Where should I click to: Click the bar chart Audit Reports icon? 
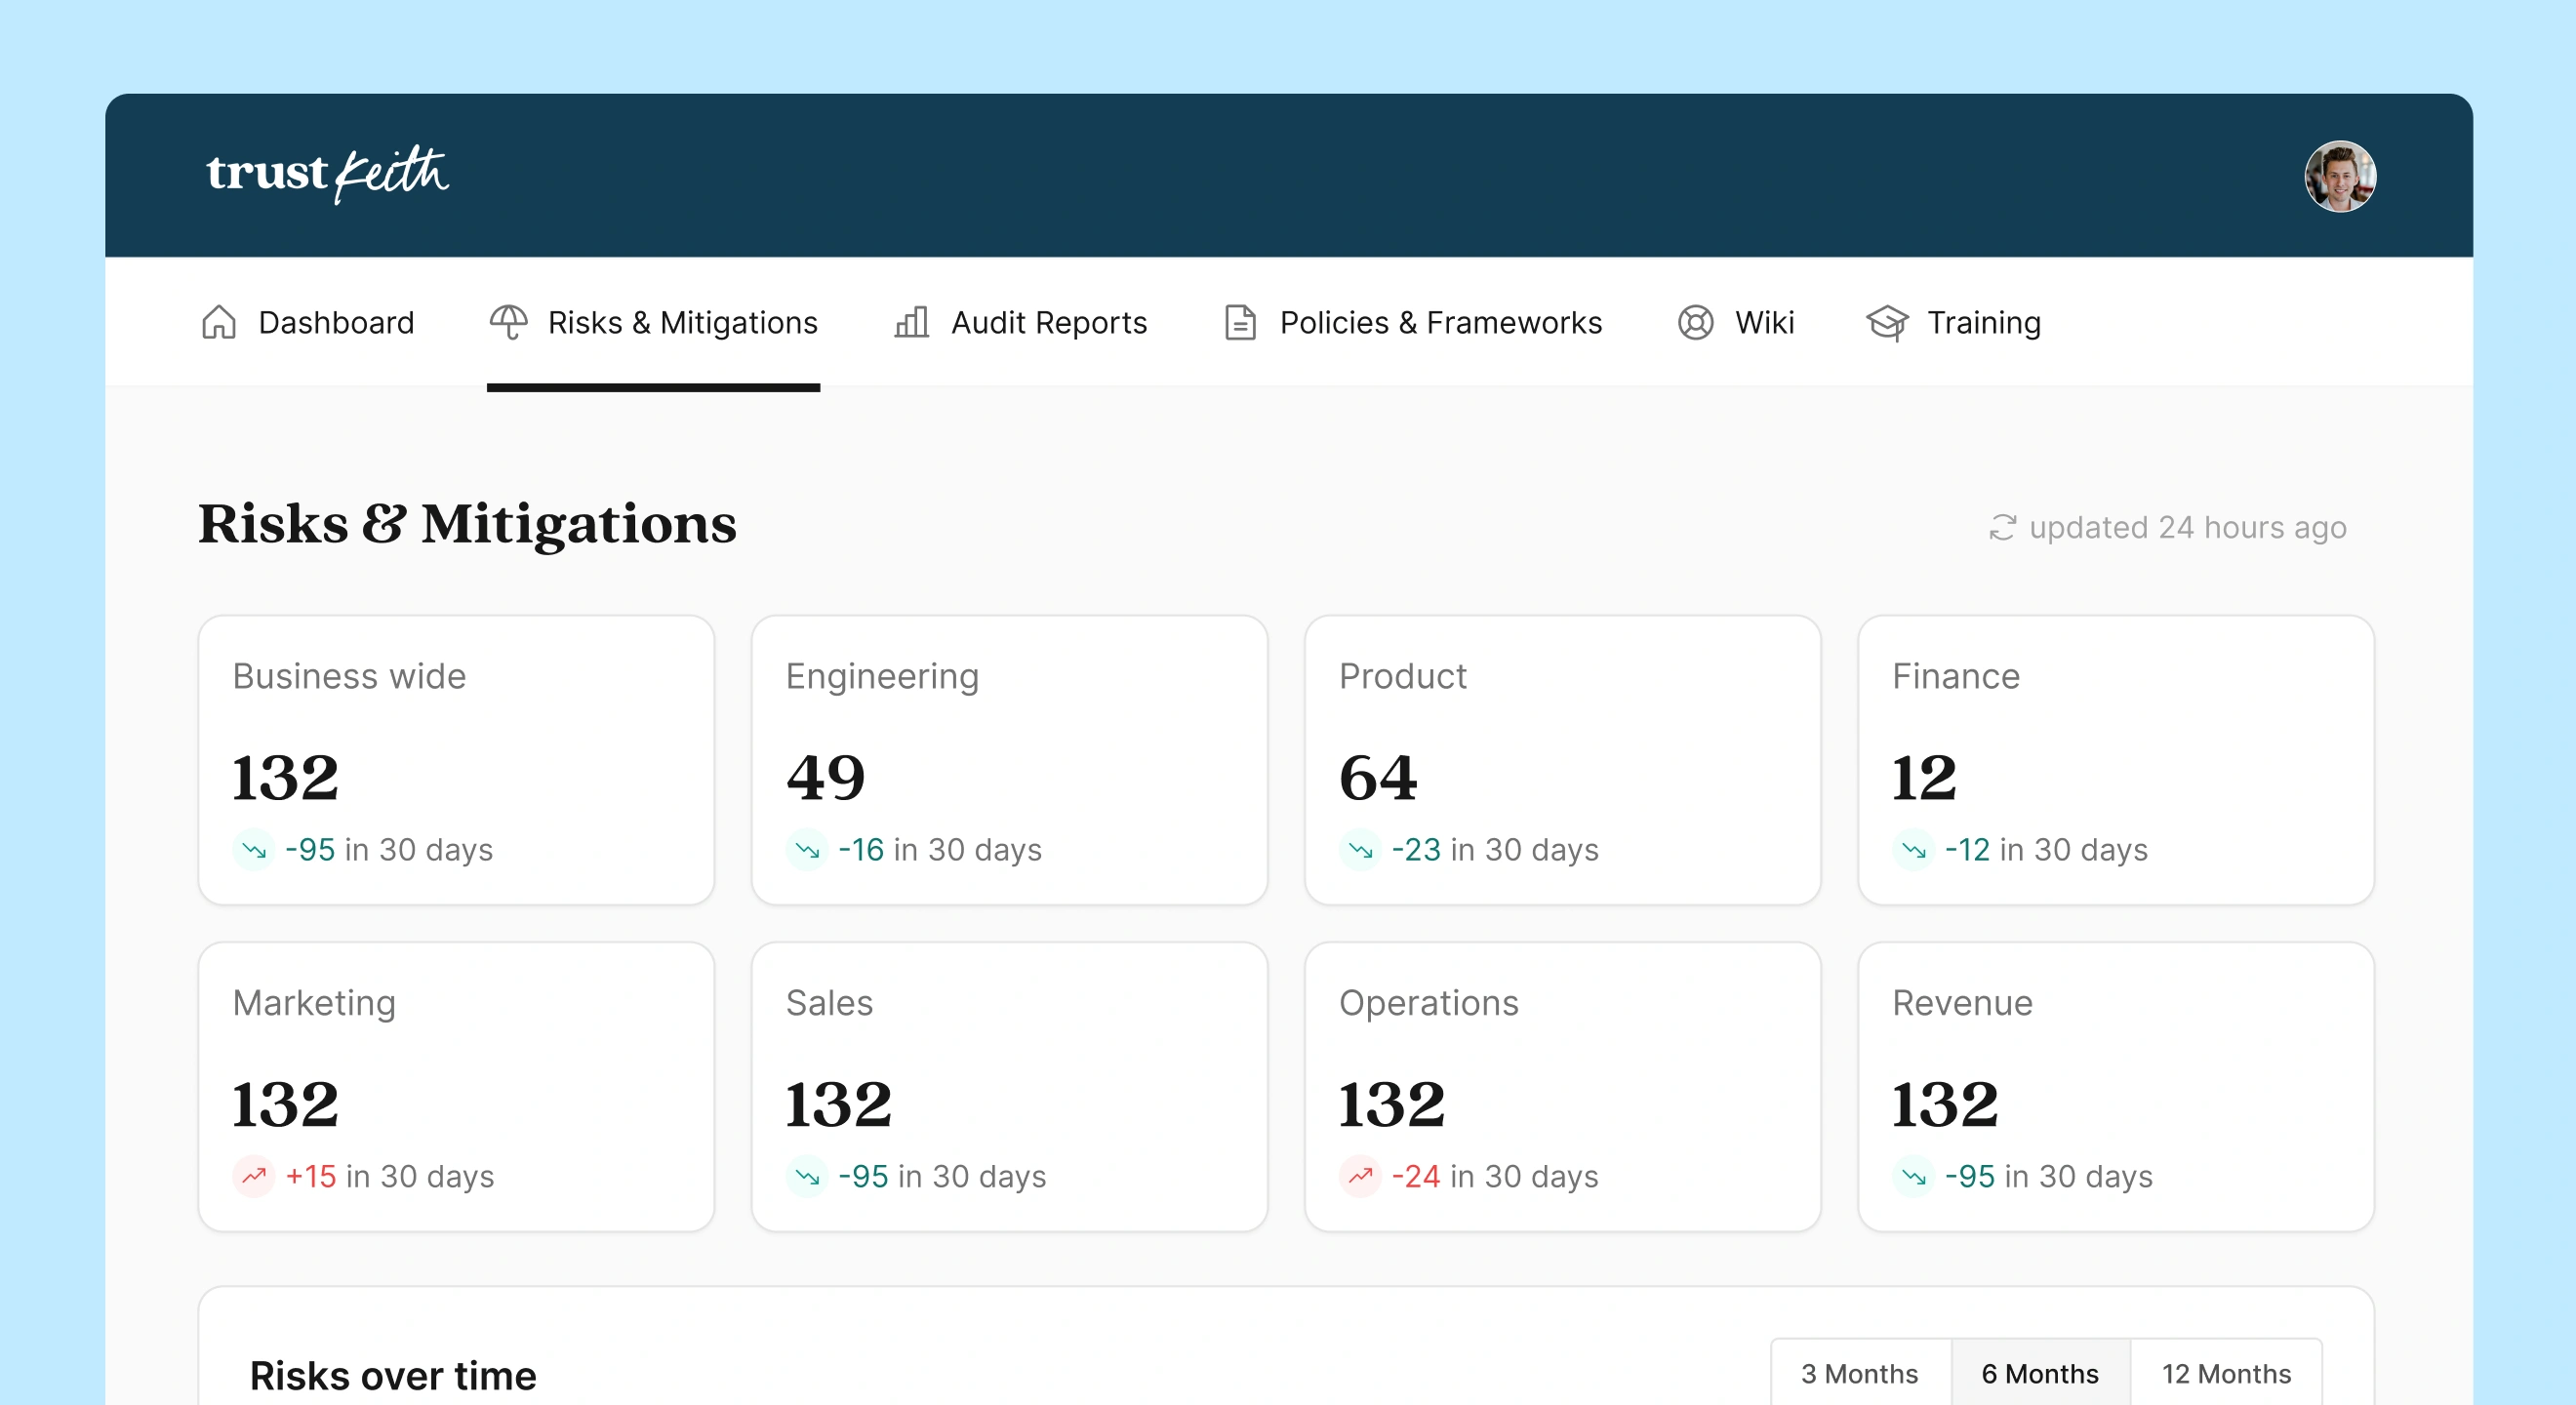[911, 322]
